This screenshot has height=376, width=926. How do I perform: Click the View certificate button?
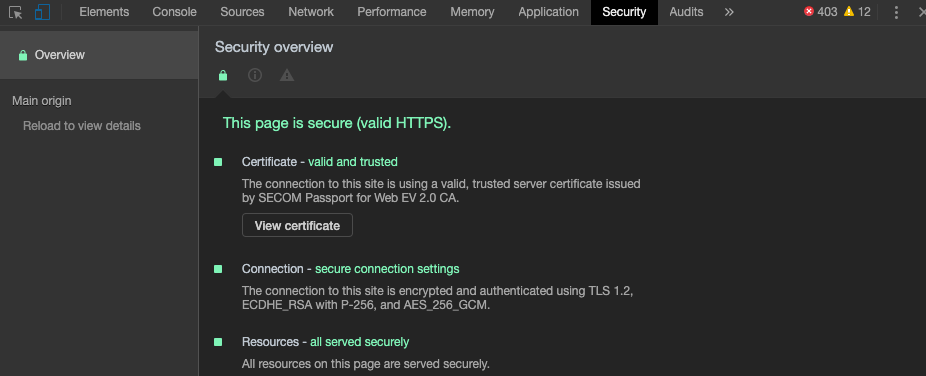(x=297, y=225)
